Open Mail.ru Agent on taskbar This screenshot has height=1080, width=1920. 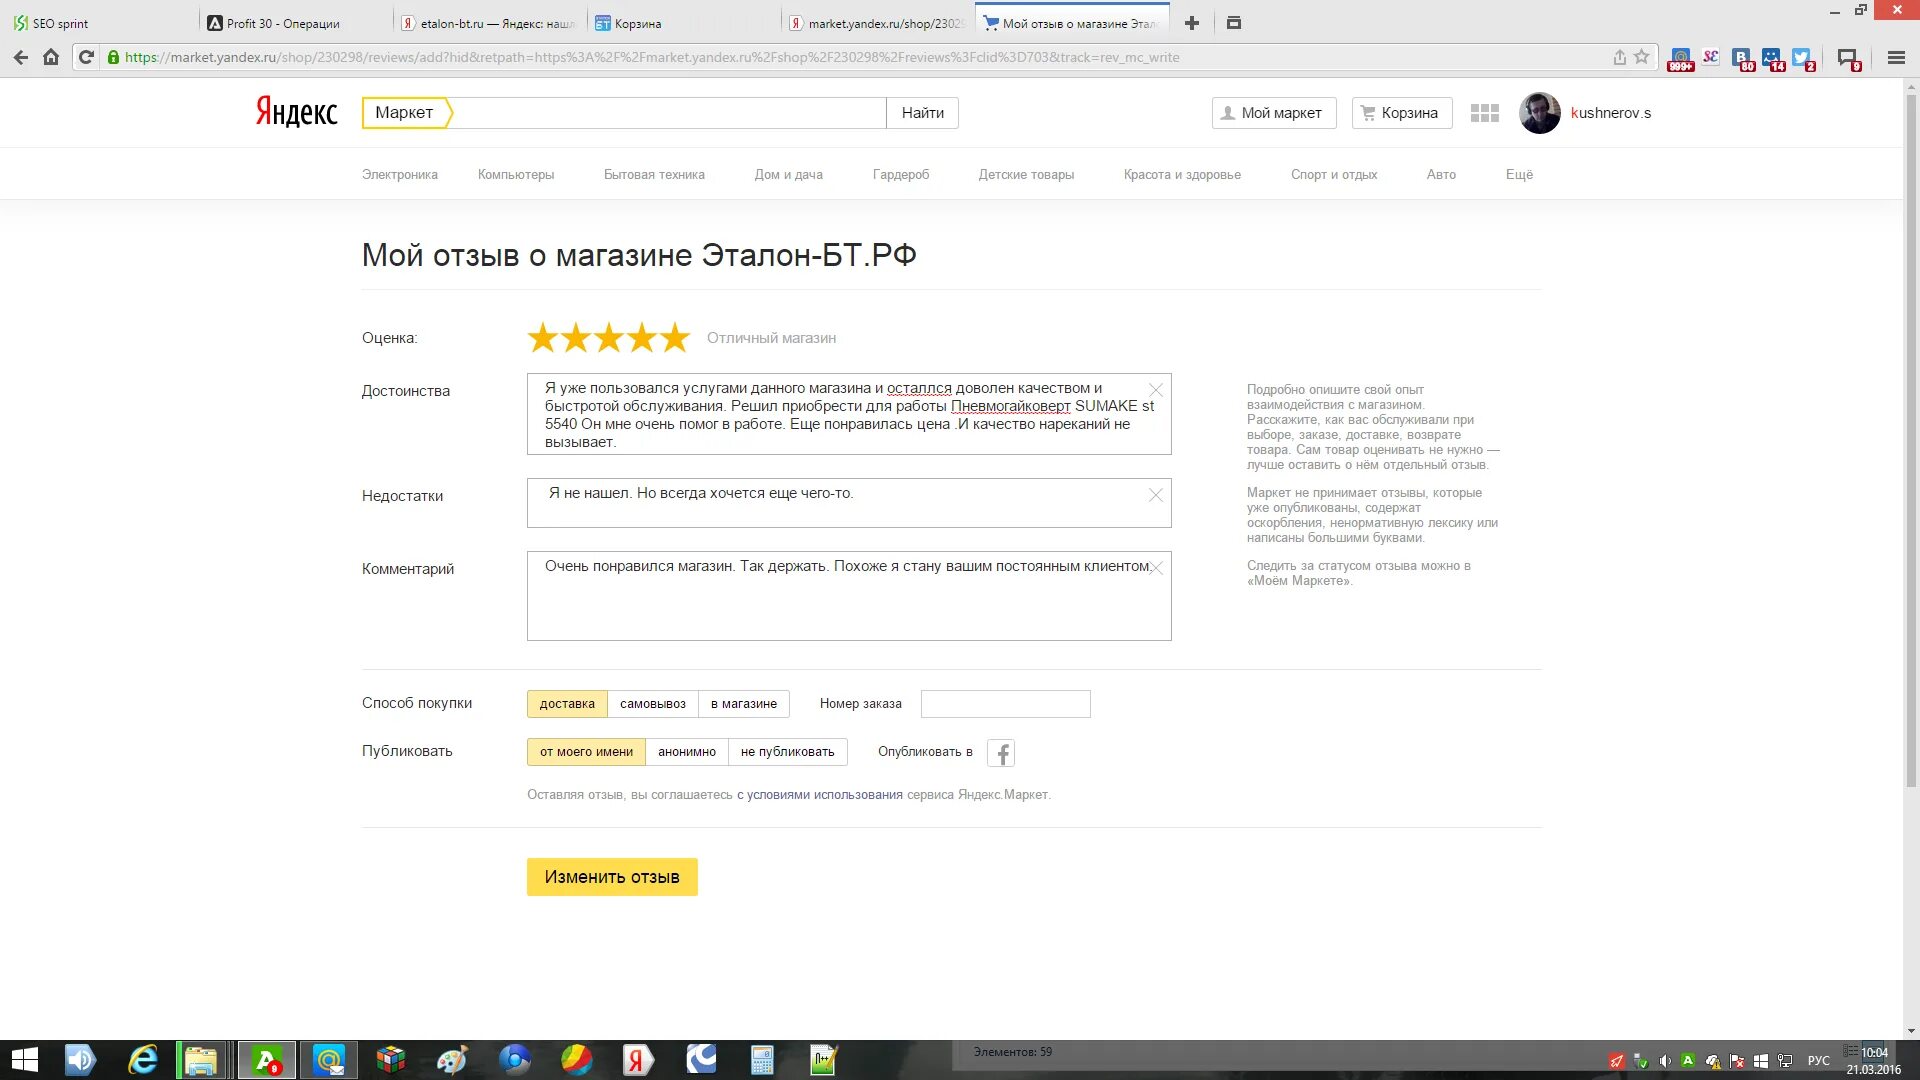[x=329, y=1060]
